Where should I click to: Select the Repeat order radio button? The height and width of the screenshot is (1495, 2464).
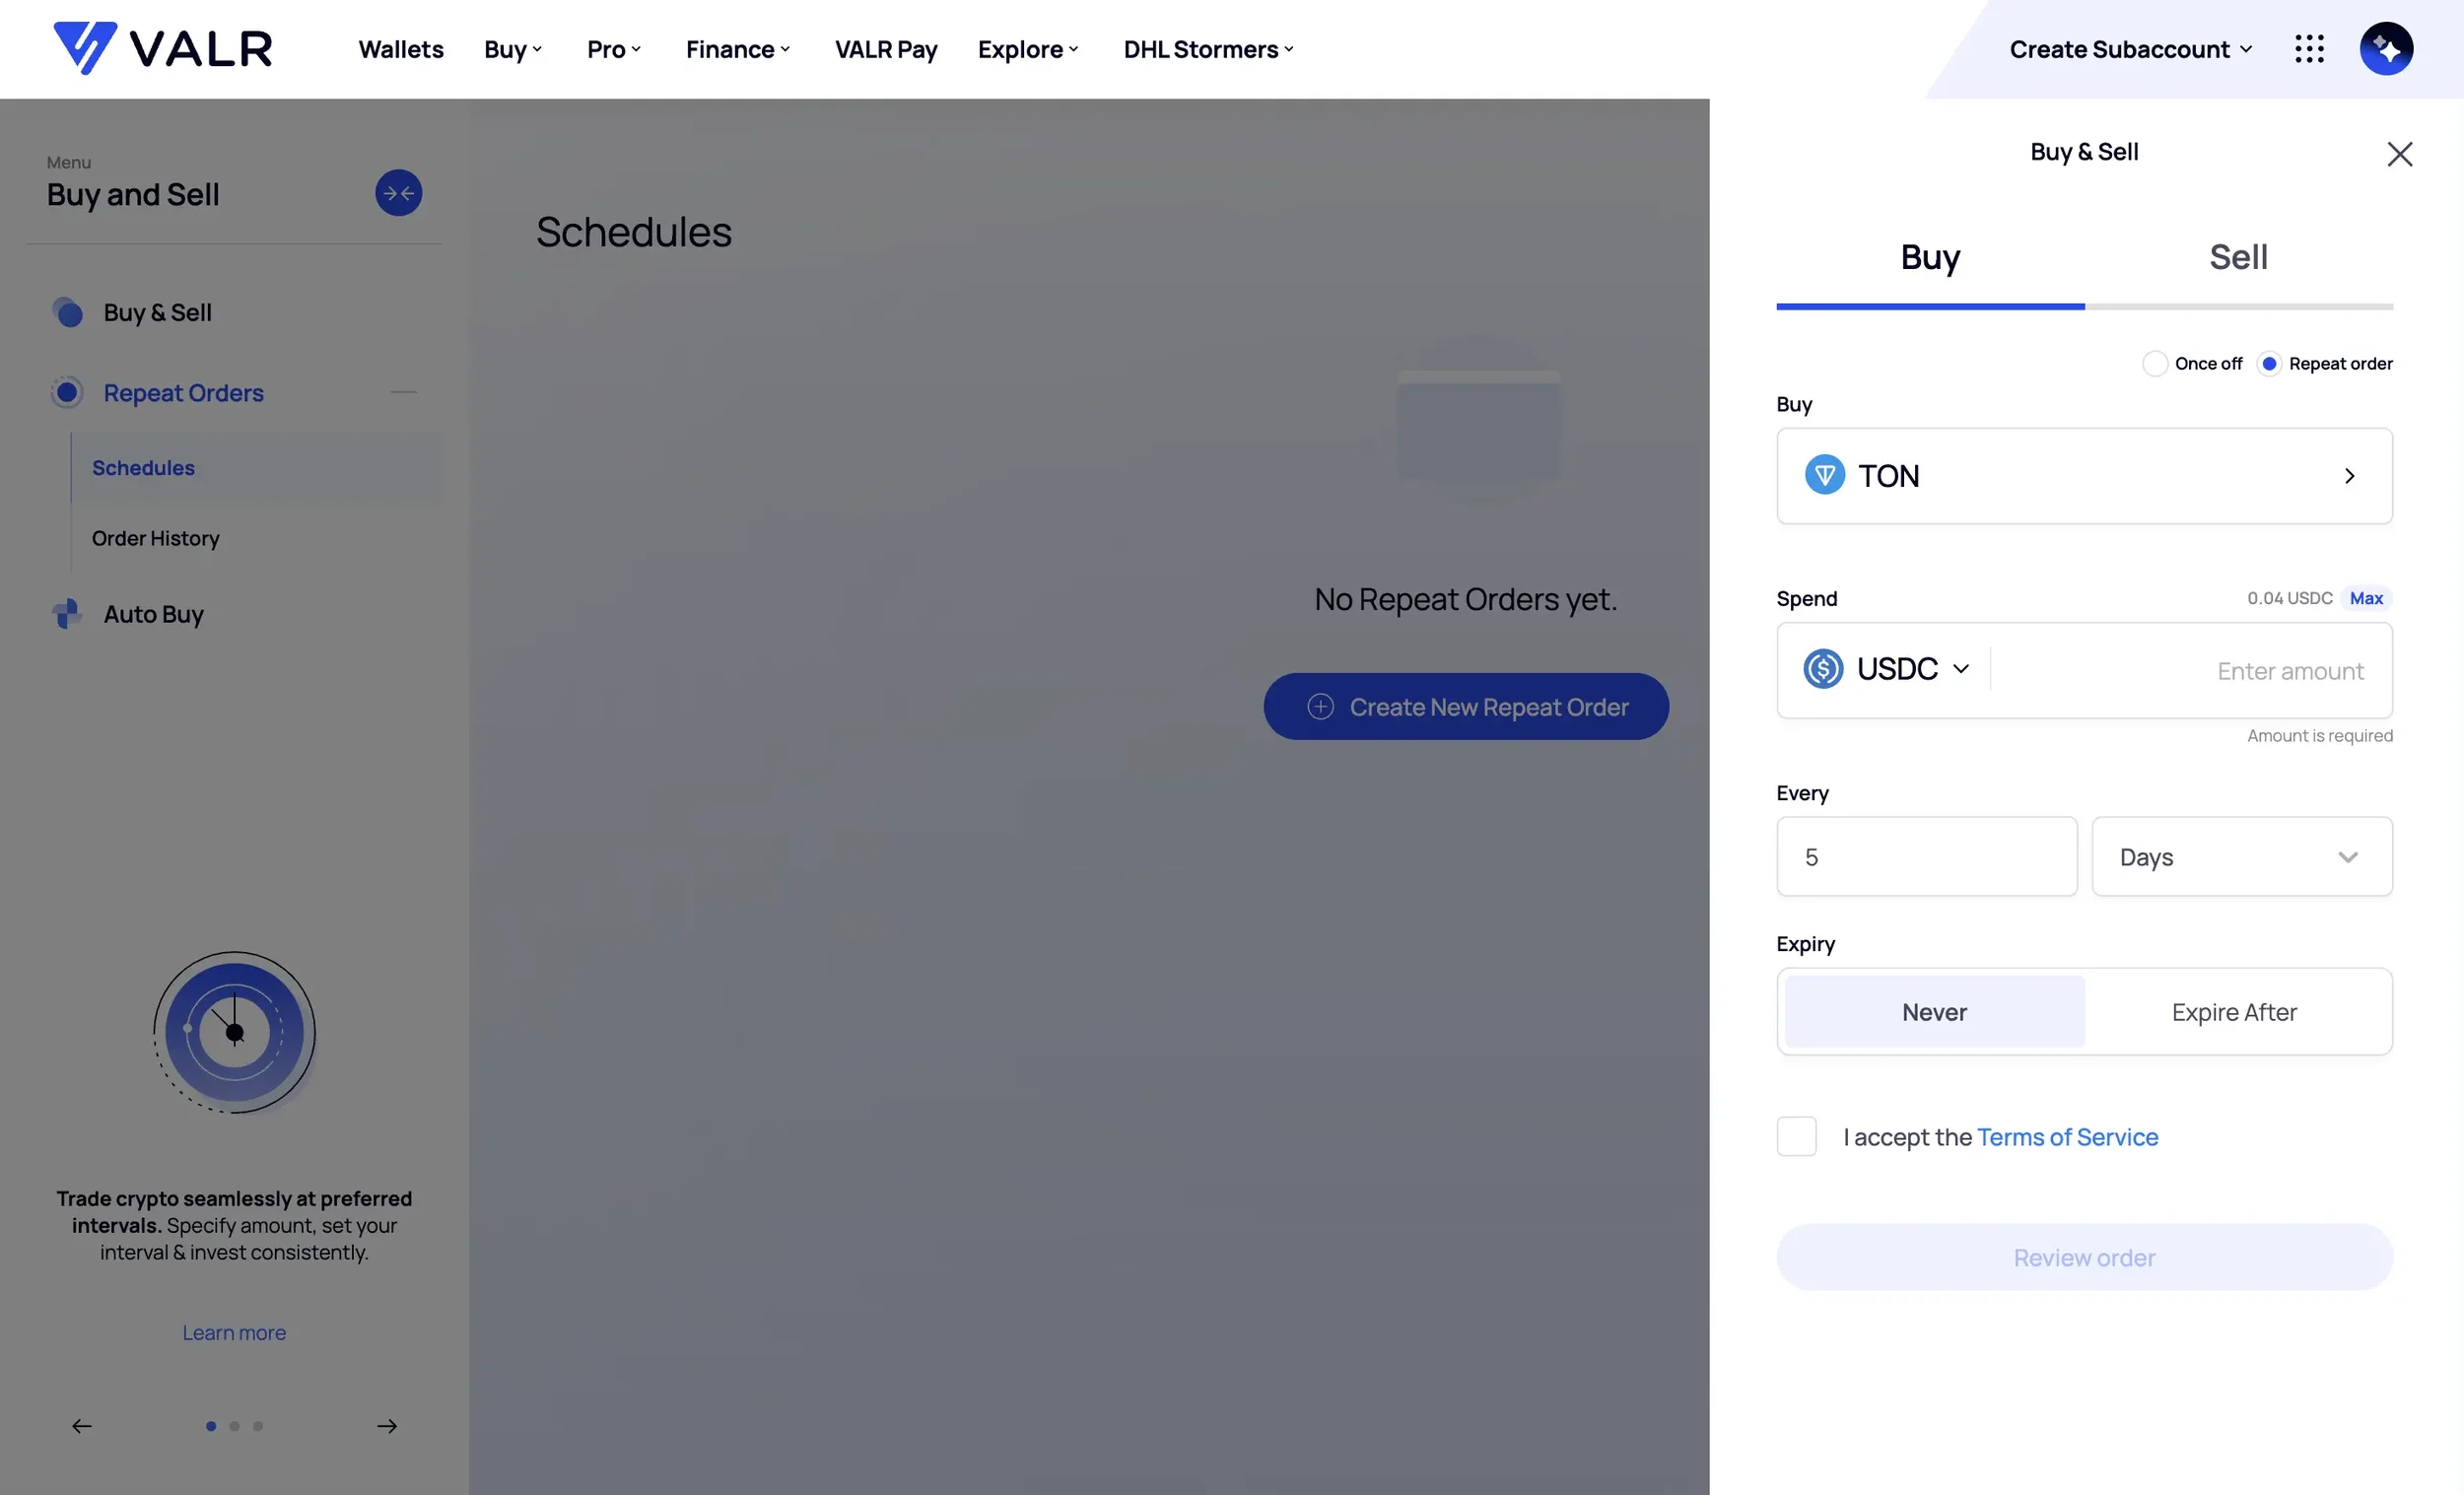[x=2269, y=363]
